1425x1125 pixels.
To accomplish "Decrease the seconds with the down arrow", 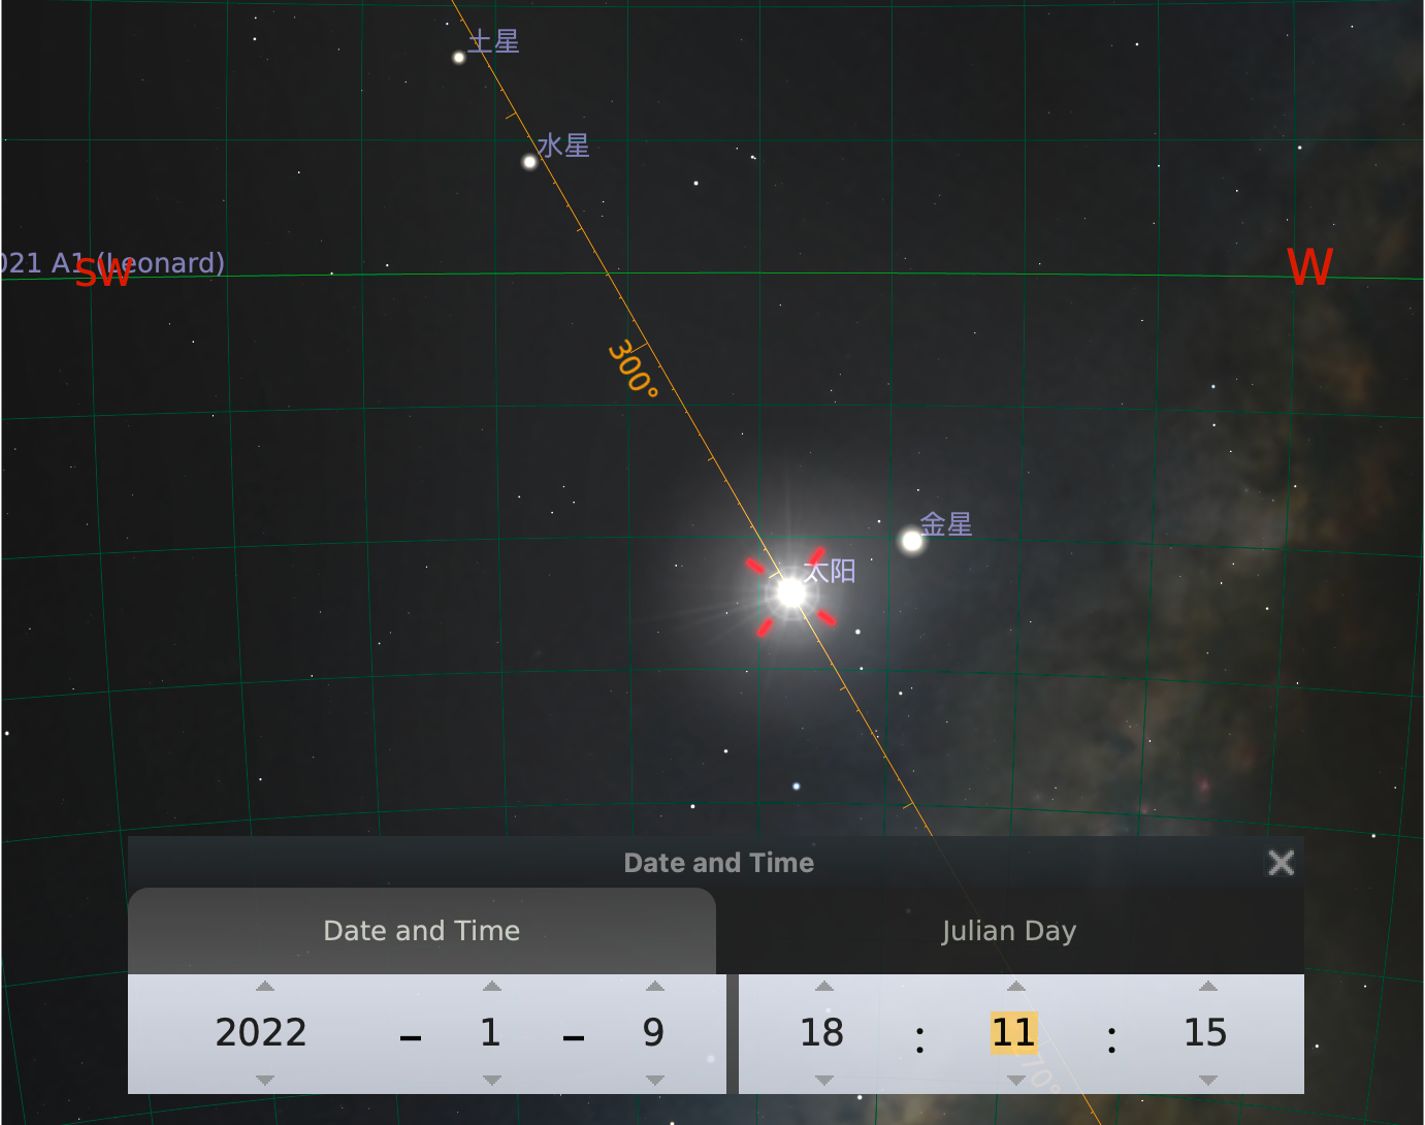I will coord(1208,1080).
